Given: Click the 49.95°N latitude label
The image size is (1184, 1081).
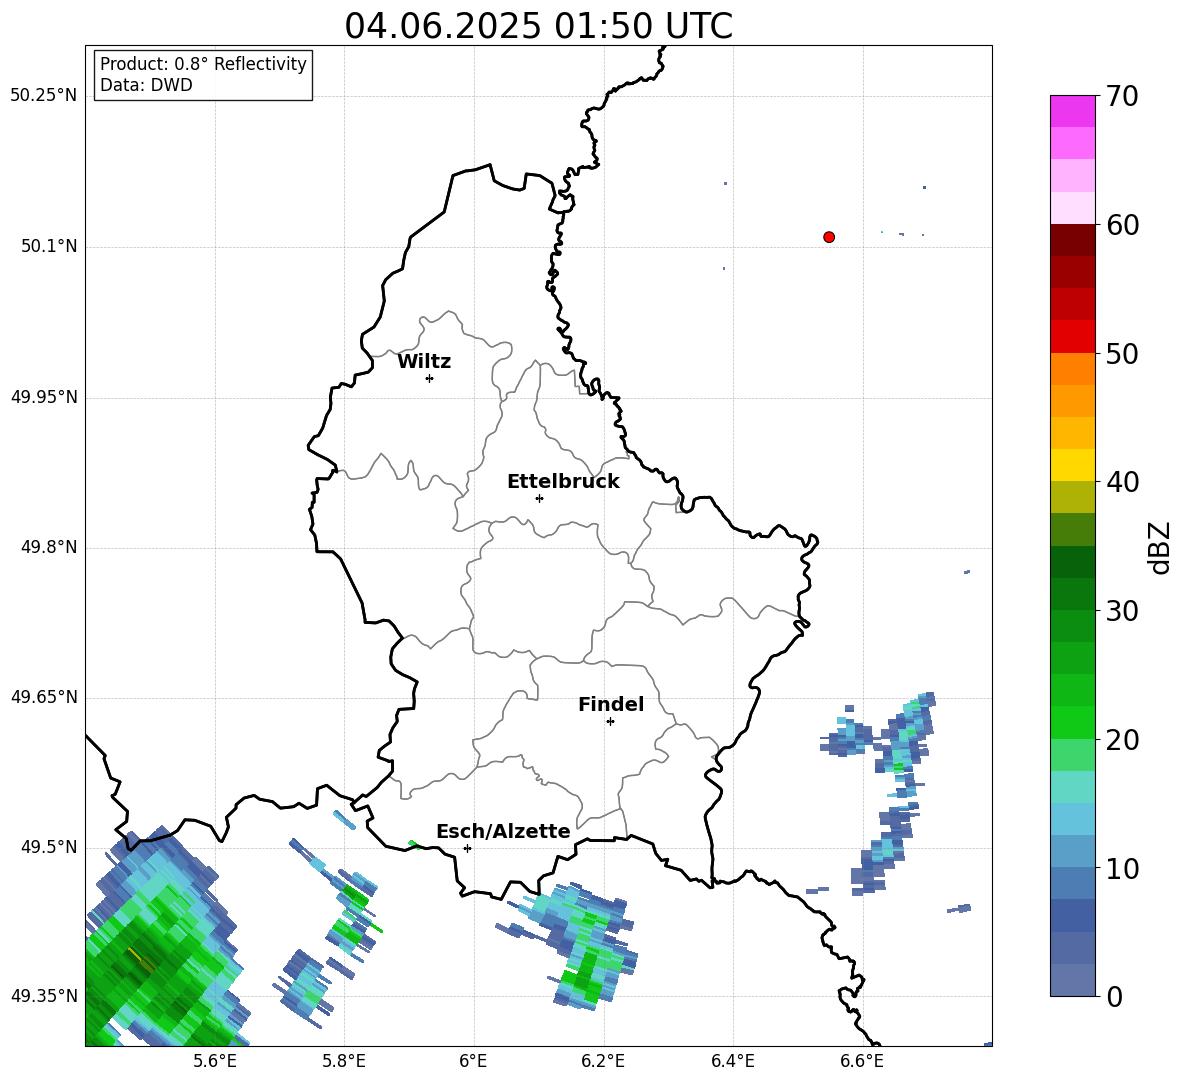Looking at the screenshot, I should pyautogui.click(x=44, y=397).
